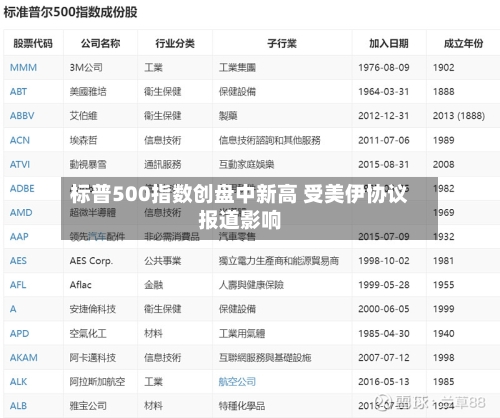The image size is (500, 418).
Task: Click the 2012-12-31 join date
Action: point(384,116)
